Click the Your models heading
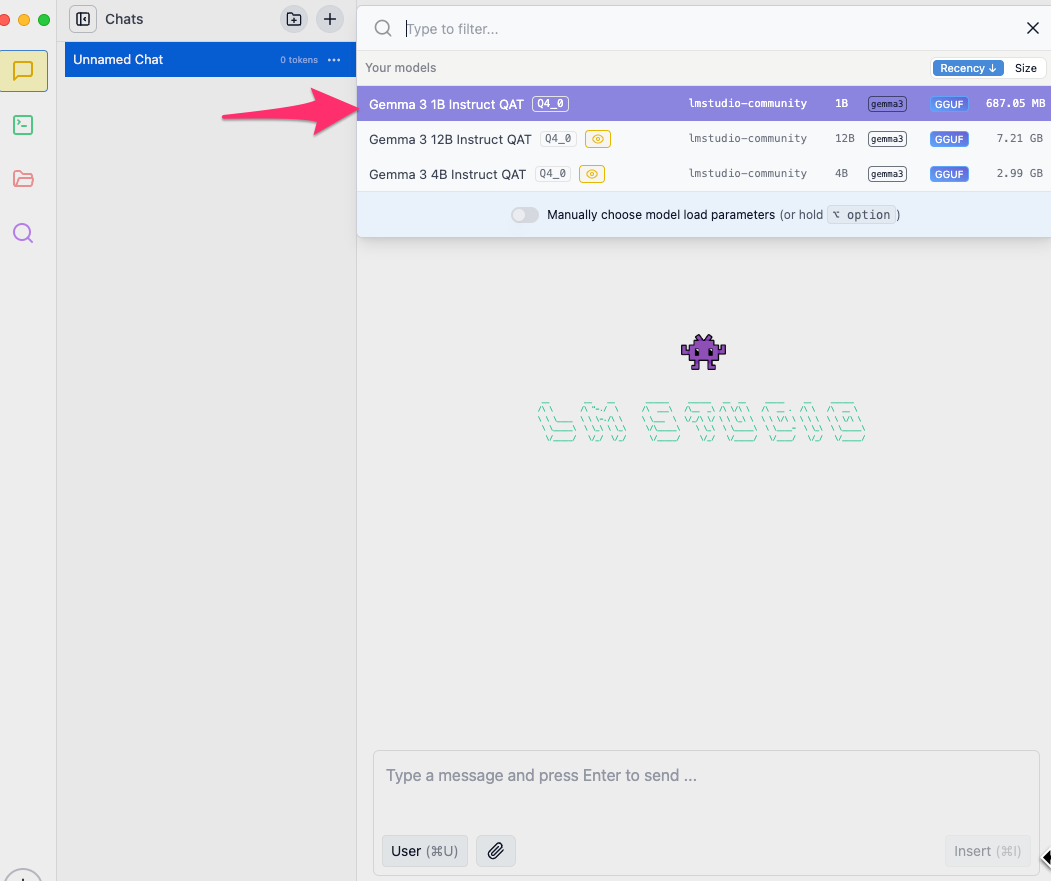1051x881 pixels. point(401,68)
